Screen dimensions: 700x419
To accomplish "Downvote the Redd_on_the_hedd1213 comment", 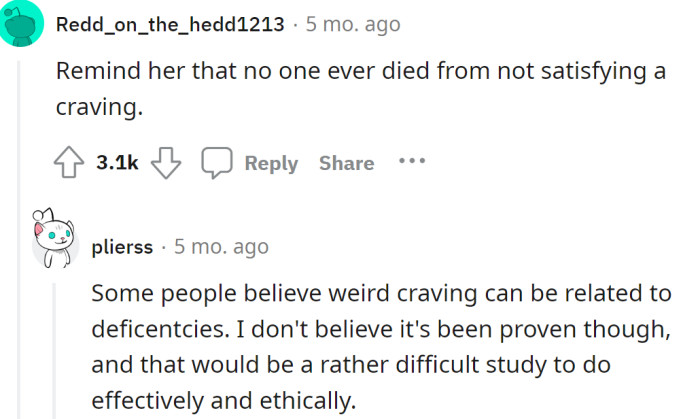I will coord(165,163).
